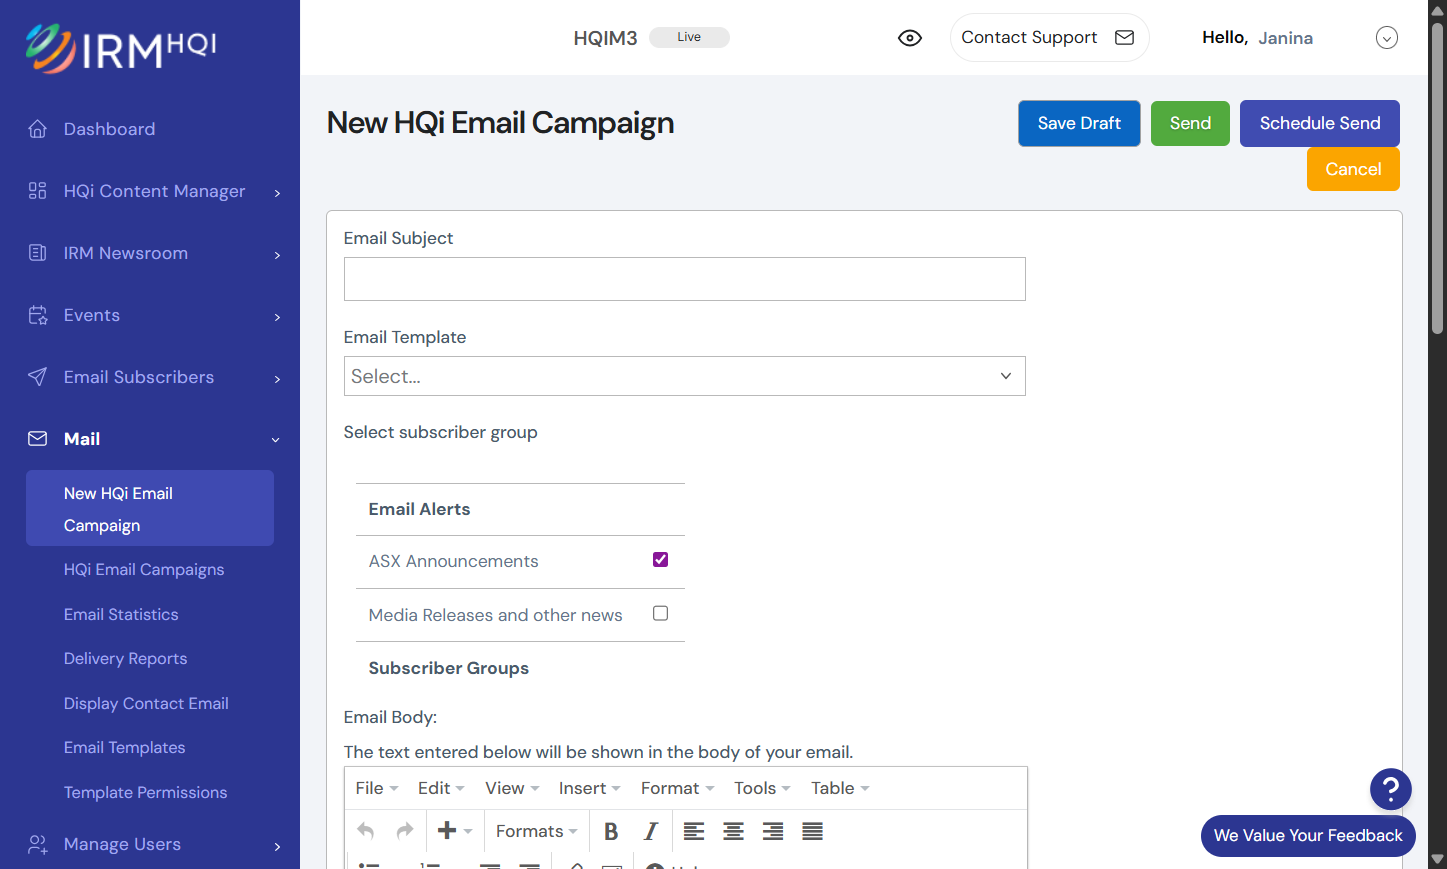This screenshot has width=1447, height=869.
Task: Open the Edit menu in editor
Action: point(441,788)
